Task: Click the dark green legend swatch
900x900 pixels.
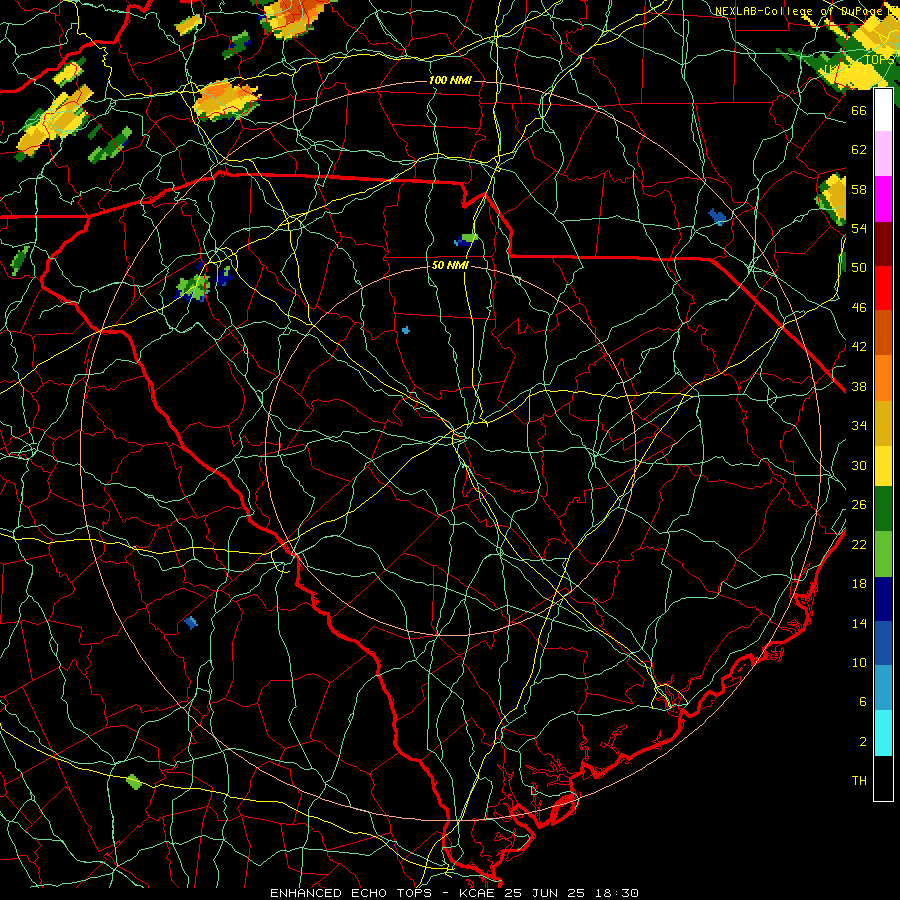Action: click(883, 509)
